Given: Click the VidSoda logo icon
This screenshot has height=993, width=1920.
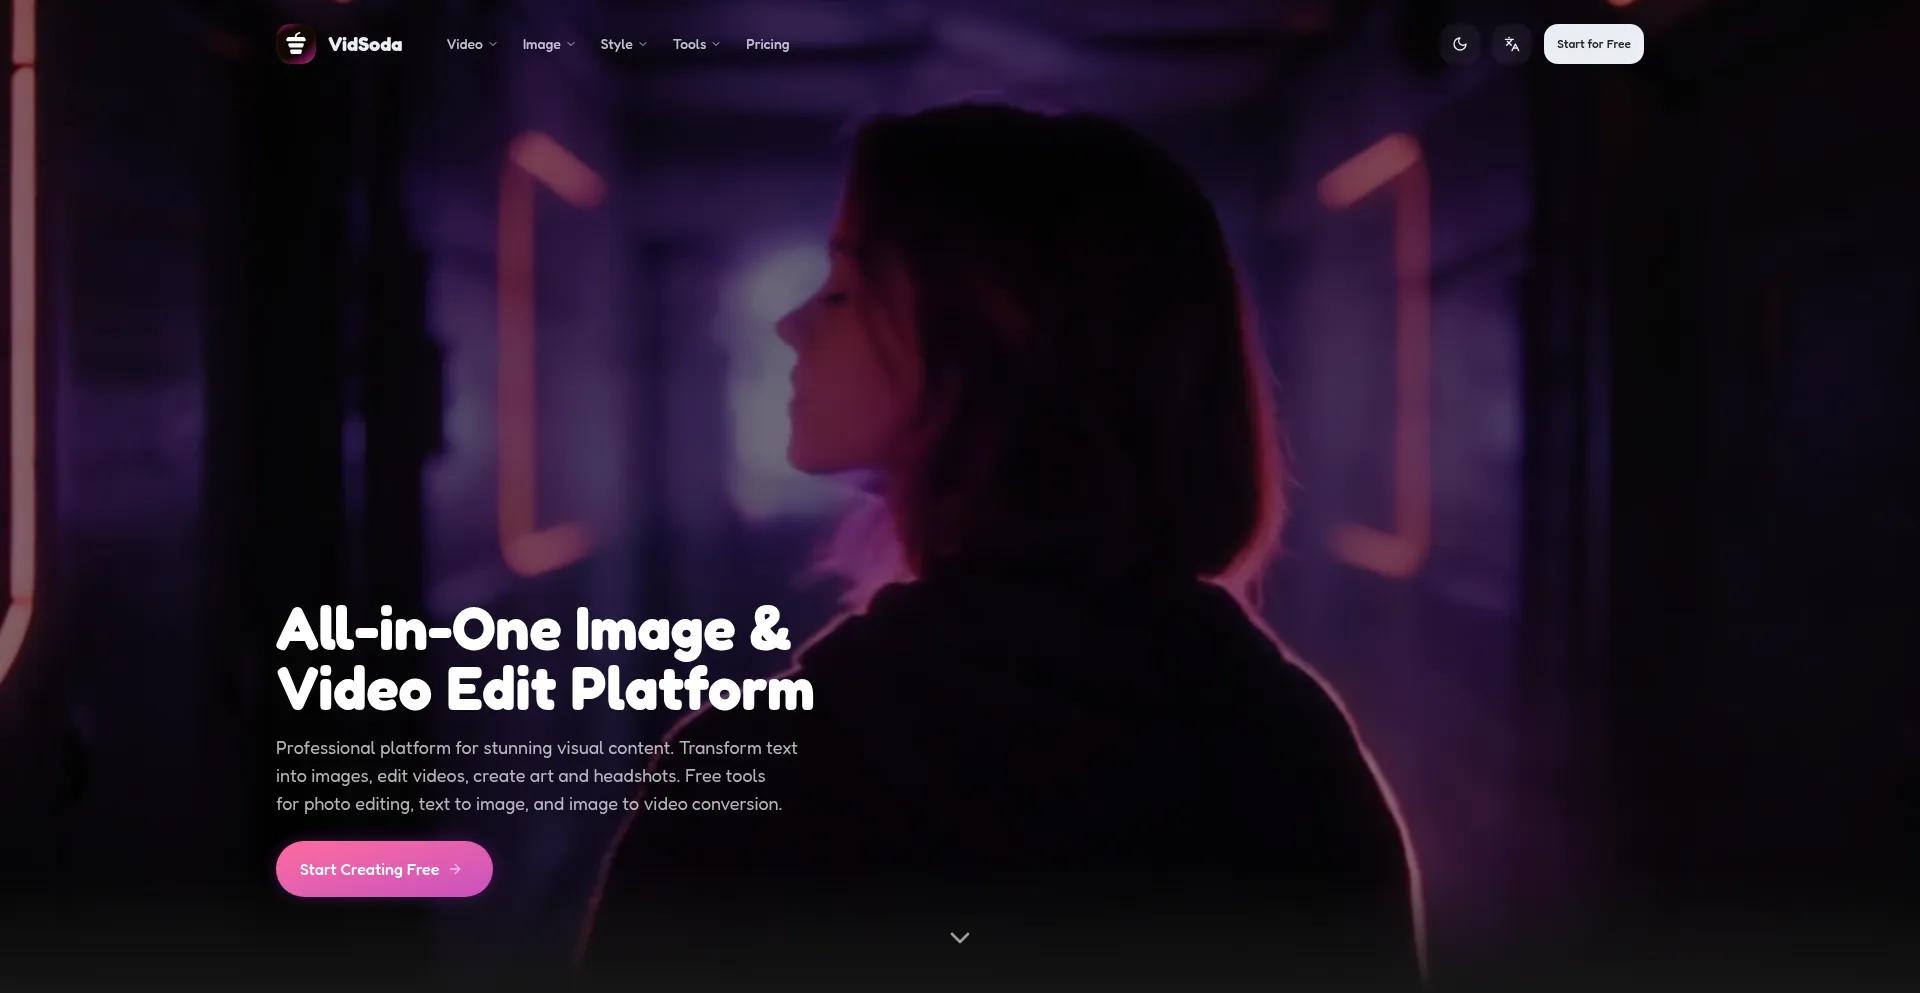Looking at the screenshot, I should pyautogui.click(x=296, y=44).
